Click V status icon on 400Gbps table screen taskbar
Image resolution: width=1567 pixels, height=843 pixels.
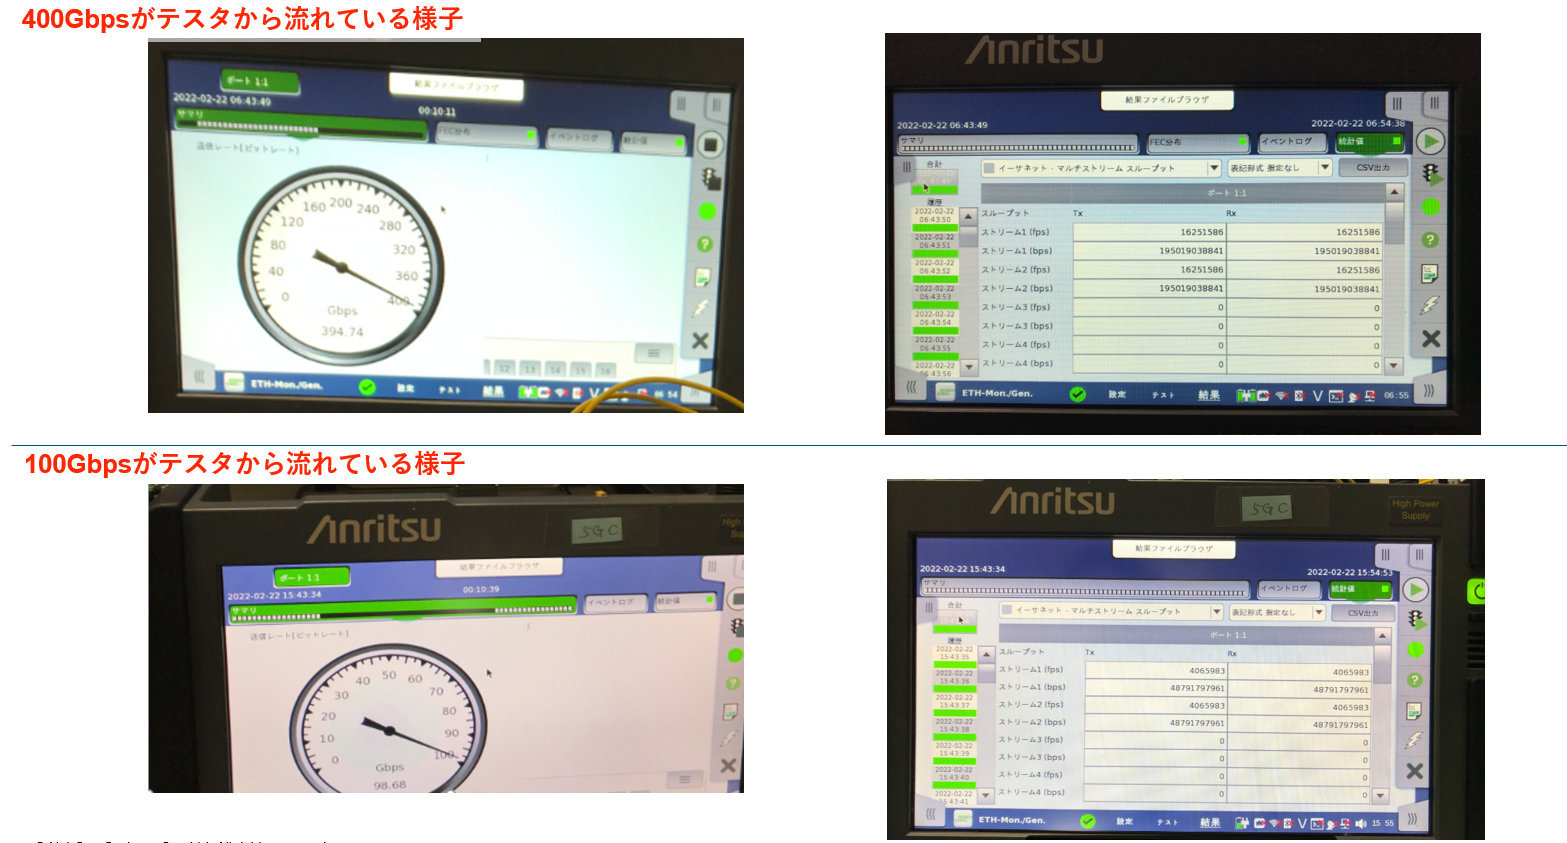point(1318,396)
